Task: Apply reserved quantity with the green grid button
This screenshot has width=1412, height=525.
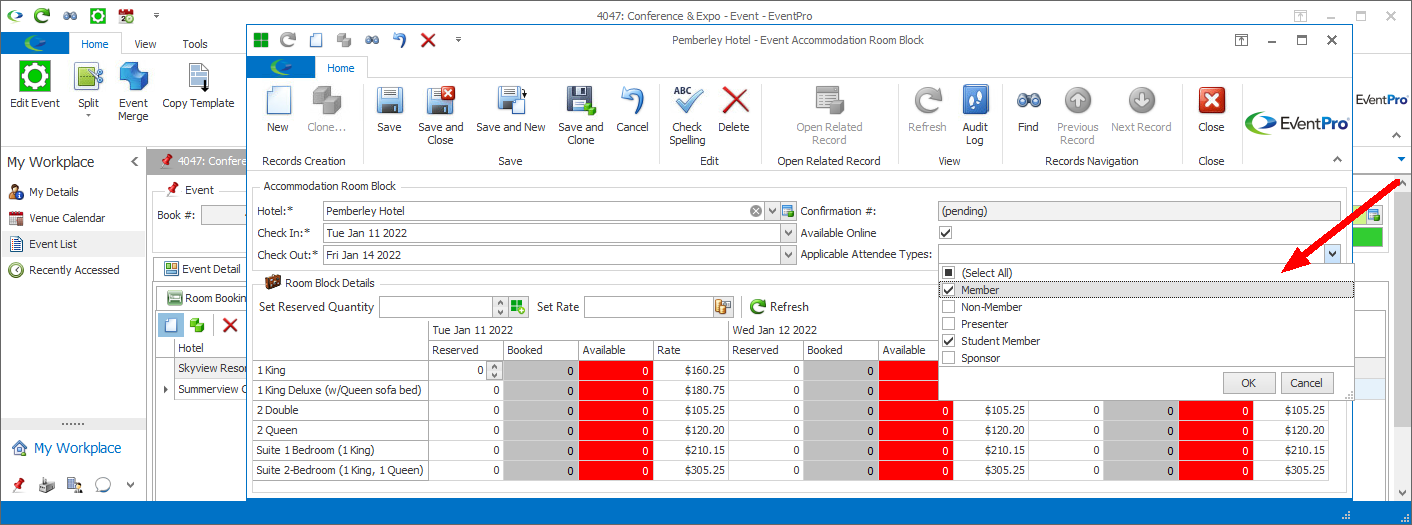Action: click(518, 307)
